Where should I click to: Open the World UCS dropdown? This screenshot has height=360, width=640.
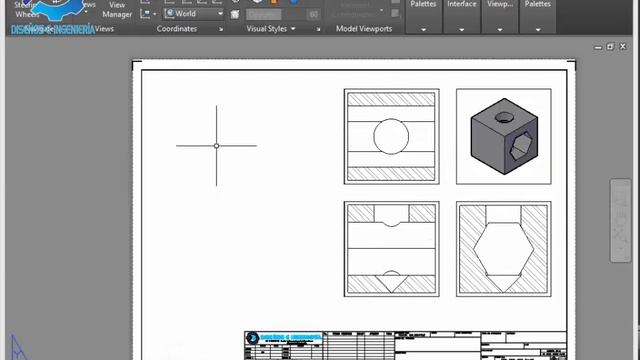(x=193, y=14)
